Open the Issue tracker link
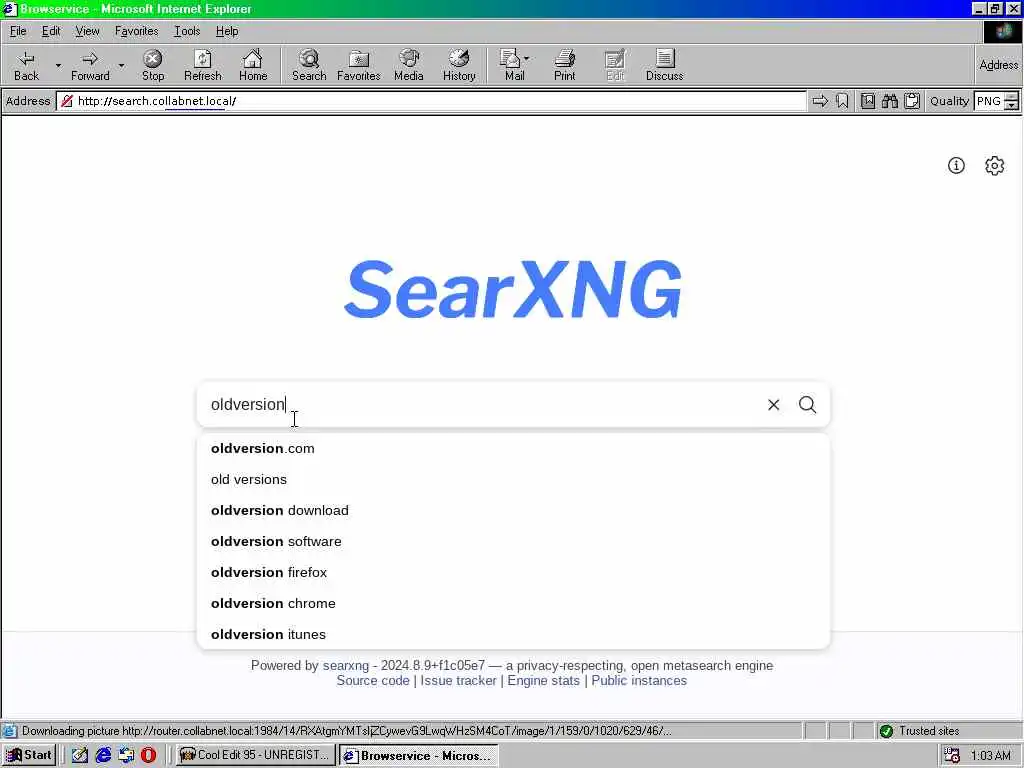The width and height of the screenshot is (1024, 768). 458,680
